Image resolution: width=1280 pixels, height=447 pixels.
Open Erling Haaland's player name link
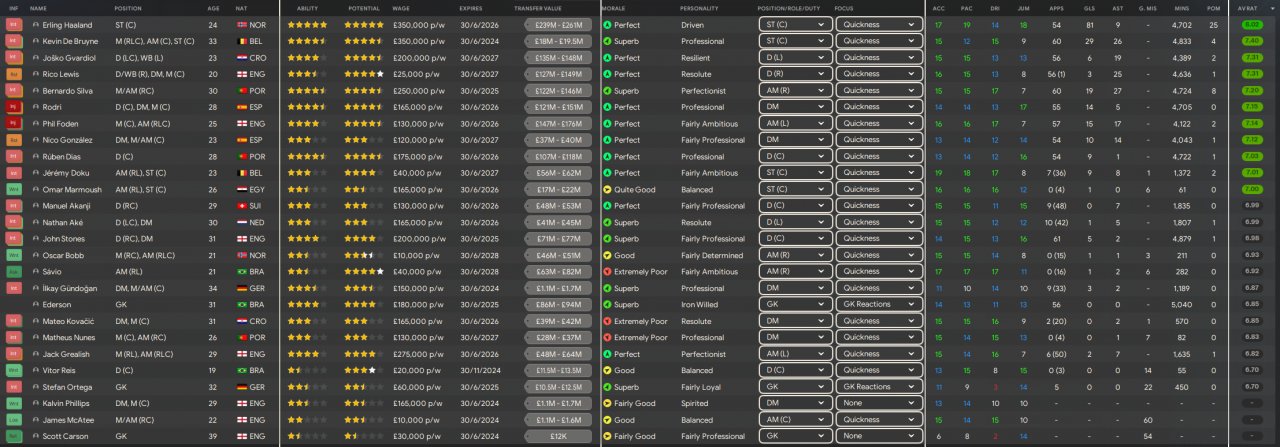tap(66, 24)
